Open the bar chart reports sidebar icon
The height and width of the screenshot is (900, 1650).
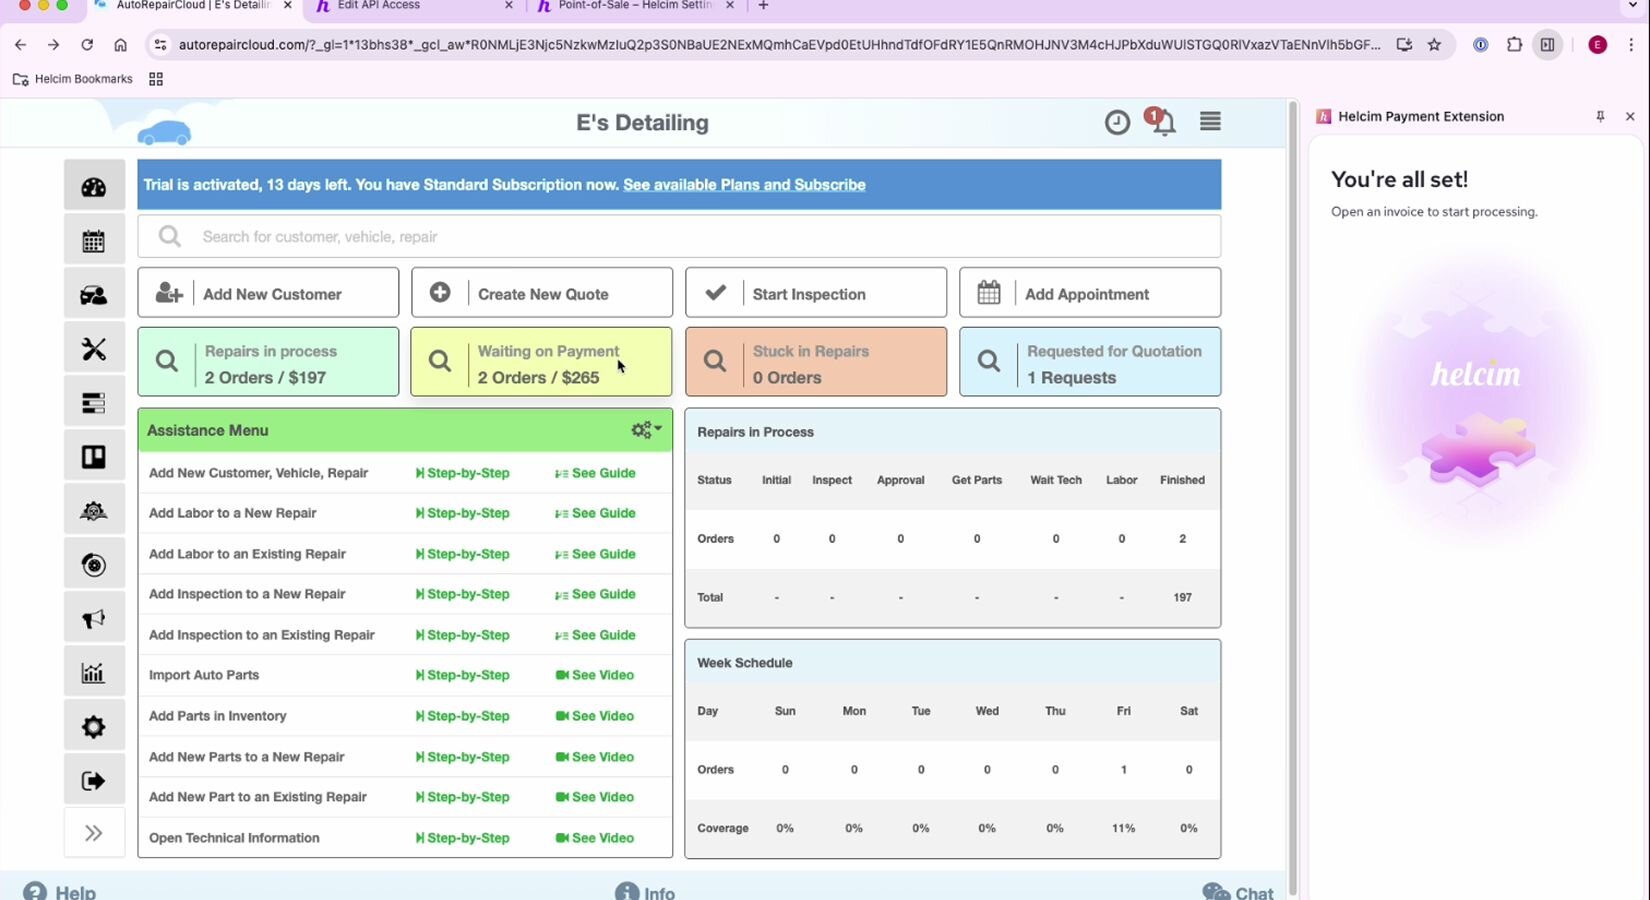[94, 673]
